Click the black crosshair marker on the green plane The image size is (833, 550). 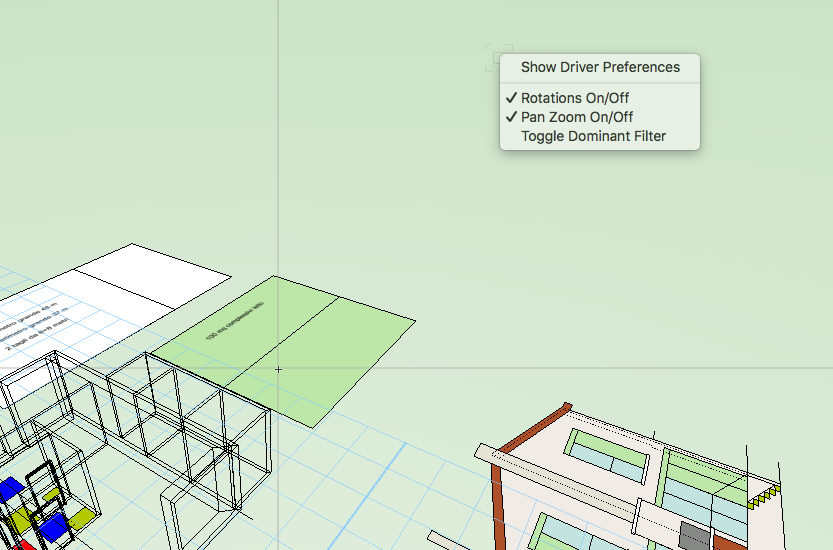278,369
